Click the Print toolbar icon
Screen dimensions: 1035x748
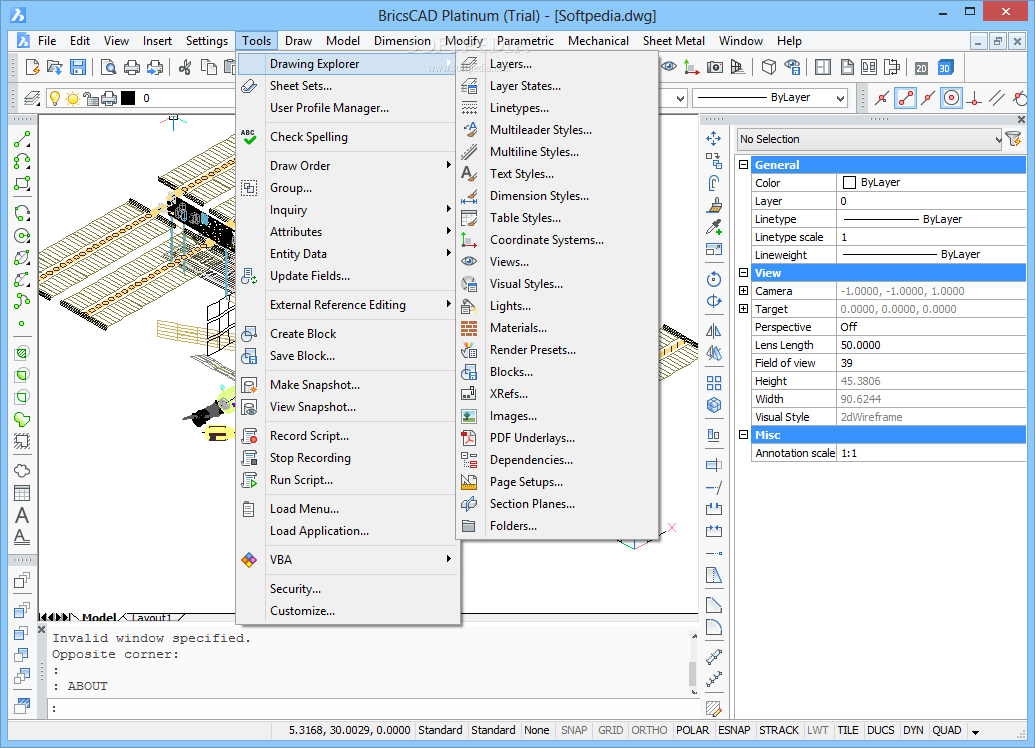point(132,67)
